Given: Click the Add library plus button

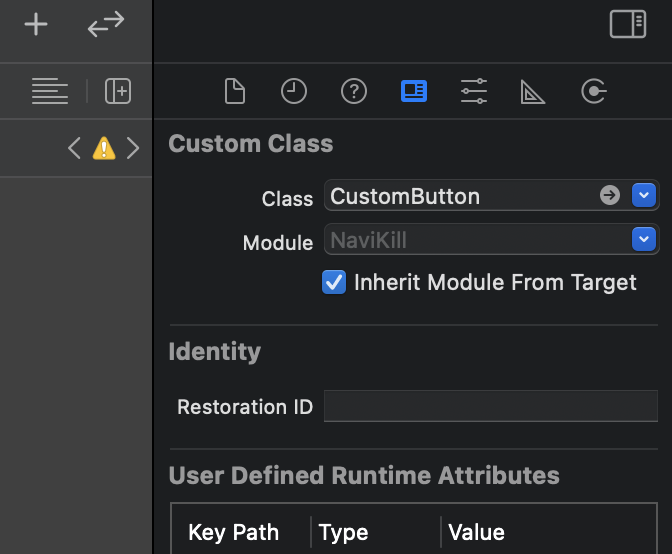Looking at the screenshot, I should (36, 25).
